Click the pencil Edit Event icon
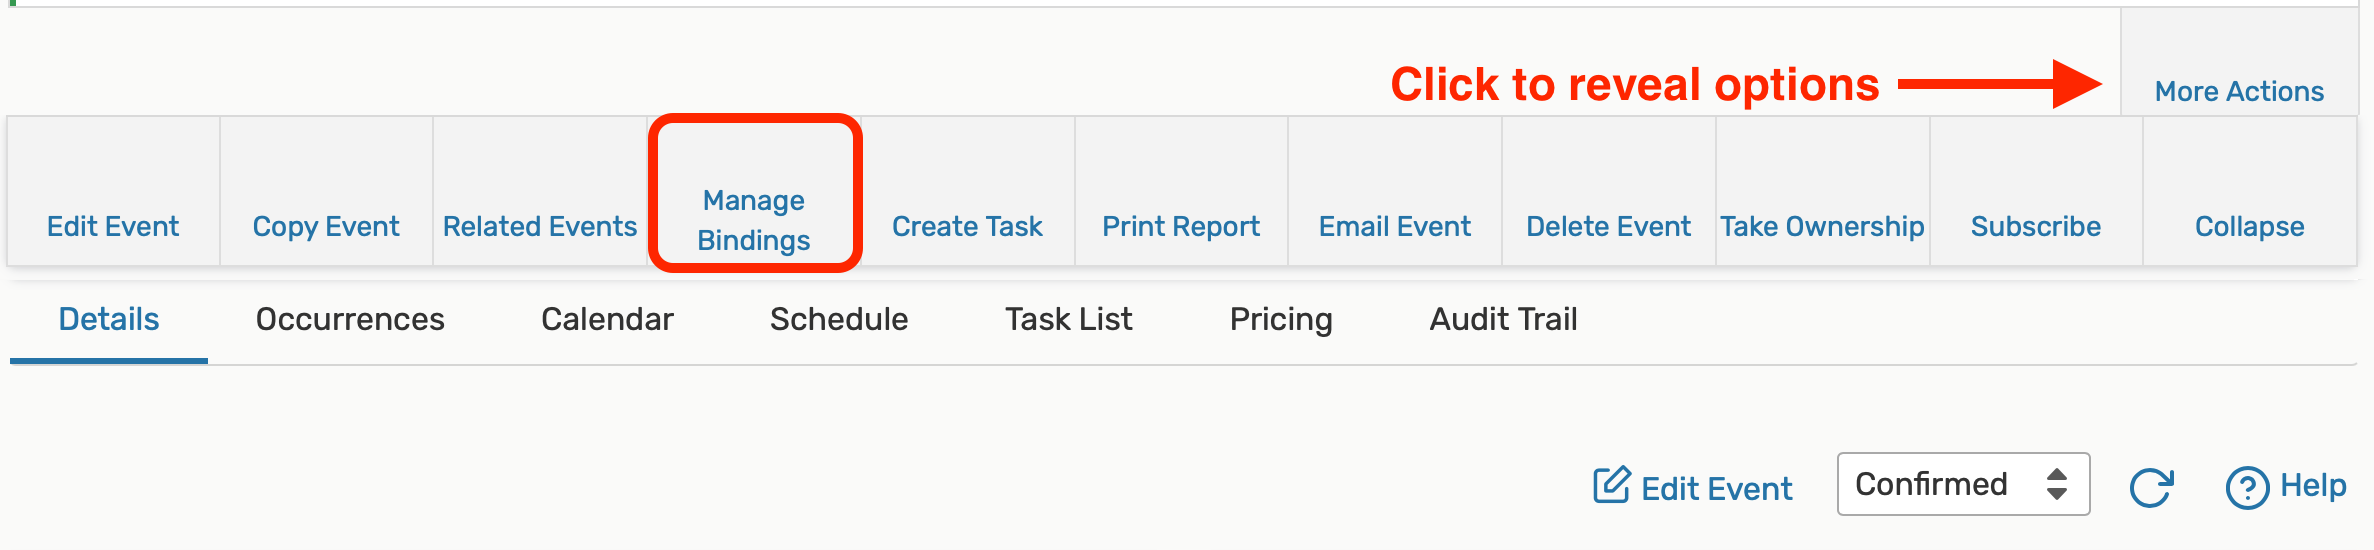2374x550 pixels. tap(1611, 486)
